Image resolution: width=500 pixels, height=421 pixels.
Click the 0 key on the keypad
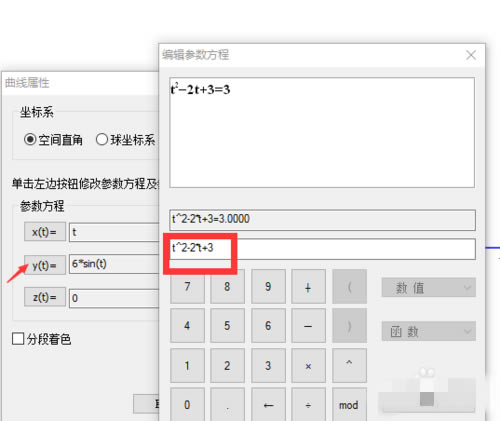click(187, 404)
